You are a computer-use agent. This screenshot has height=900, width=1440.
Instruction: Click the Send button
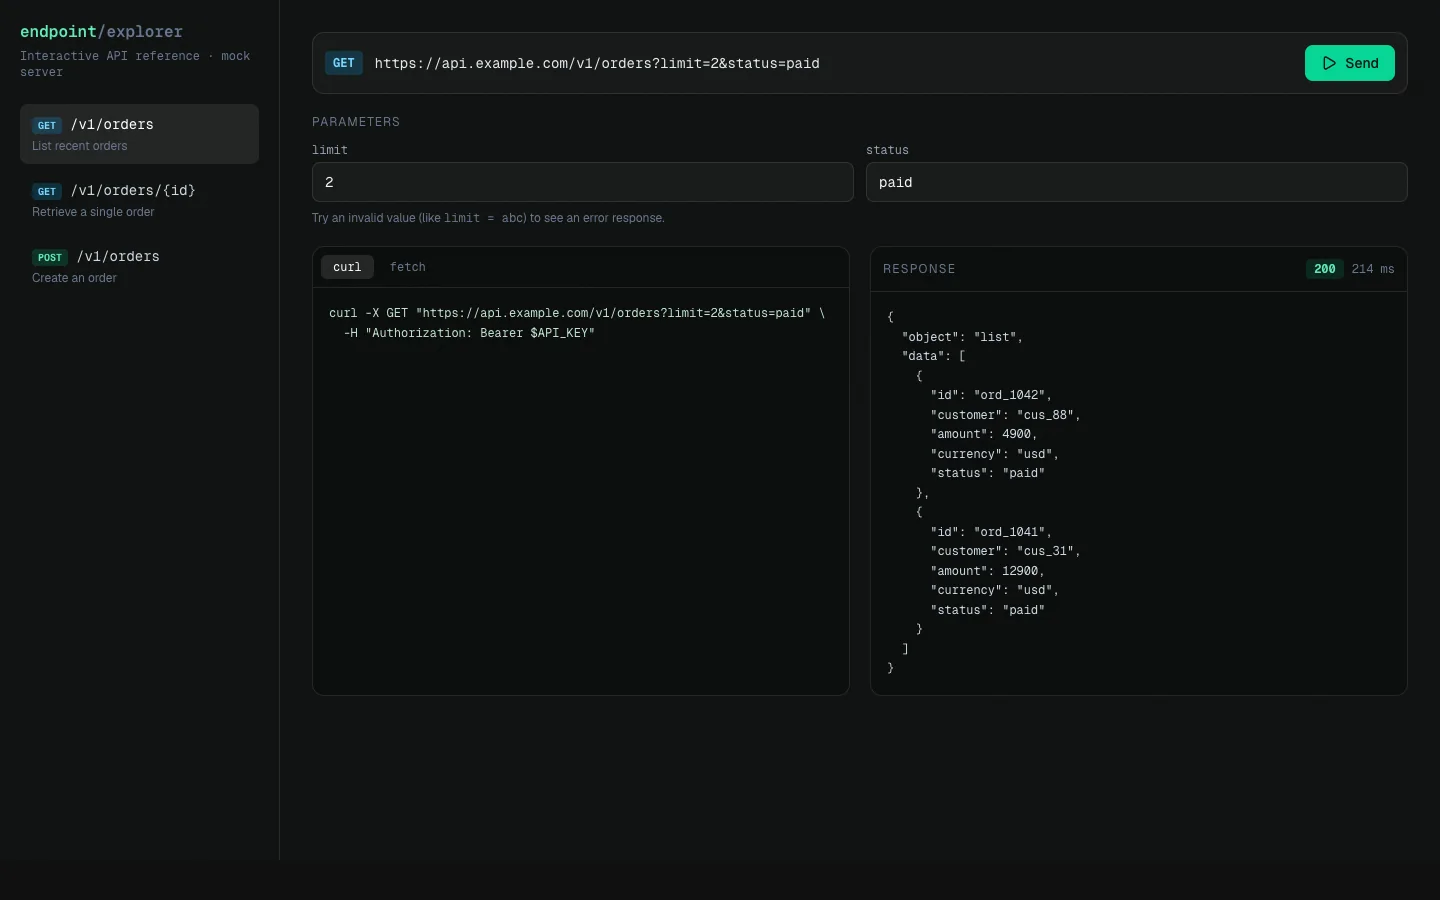(1349, 63)
